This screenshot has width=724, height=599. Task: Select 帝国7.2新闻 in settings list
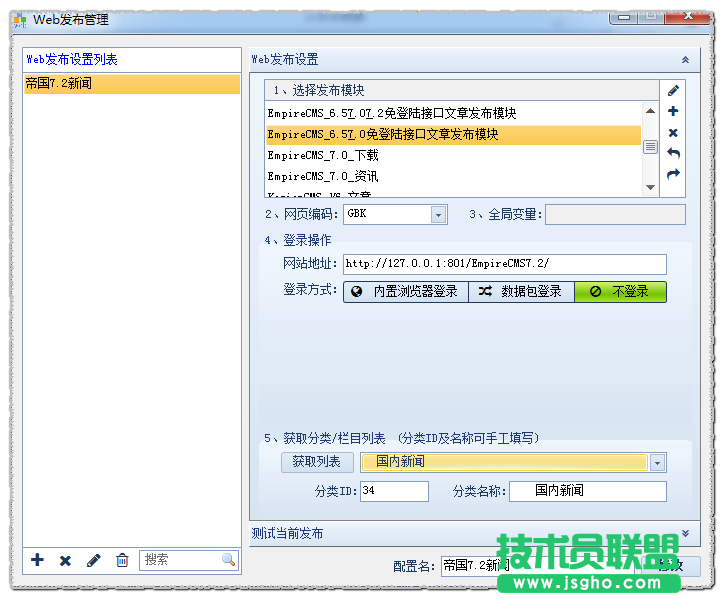131,84
